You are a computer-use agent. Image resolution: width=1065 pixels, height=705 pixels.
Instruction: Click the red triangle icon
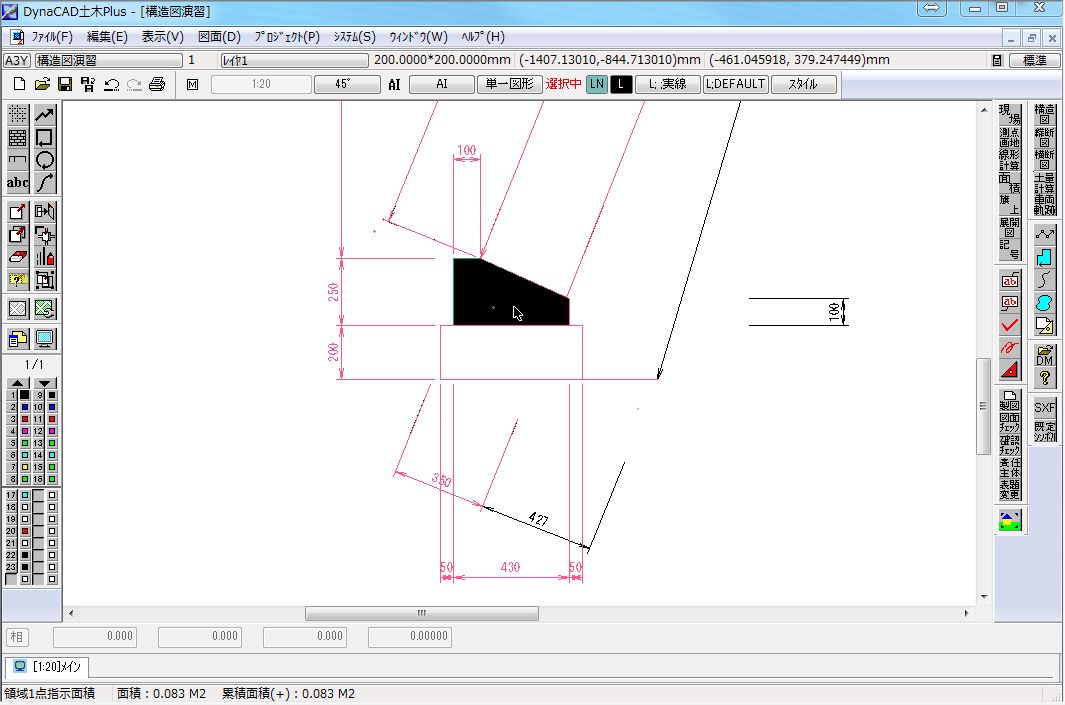pyautogui.click(x=1010, y=369)
